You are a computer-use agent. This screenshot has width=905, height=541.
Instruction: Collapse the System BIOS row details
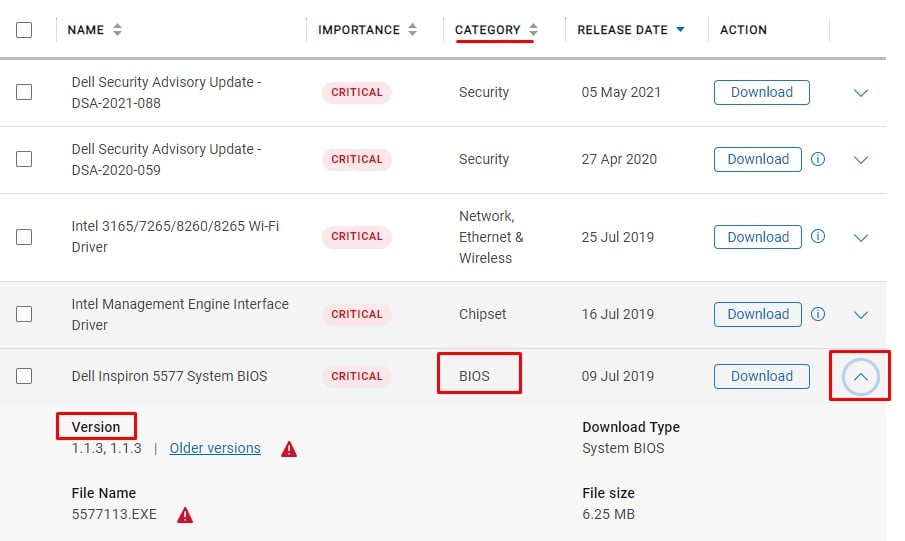click(x=860, y=377)
